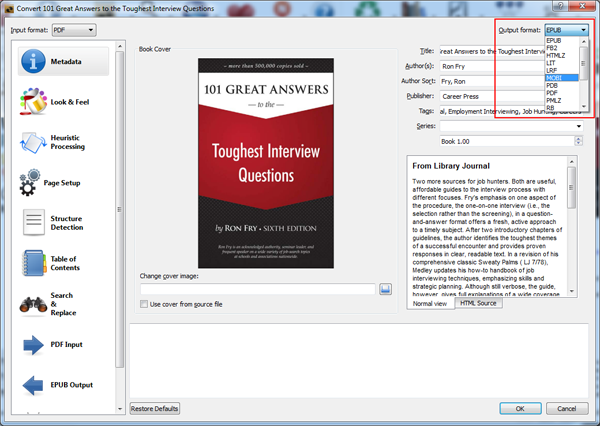The image size is (600, 426).
Task: Click the Author(s) field with Ron Fry
Action: 492,66
